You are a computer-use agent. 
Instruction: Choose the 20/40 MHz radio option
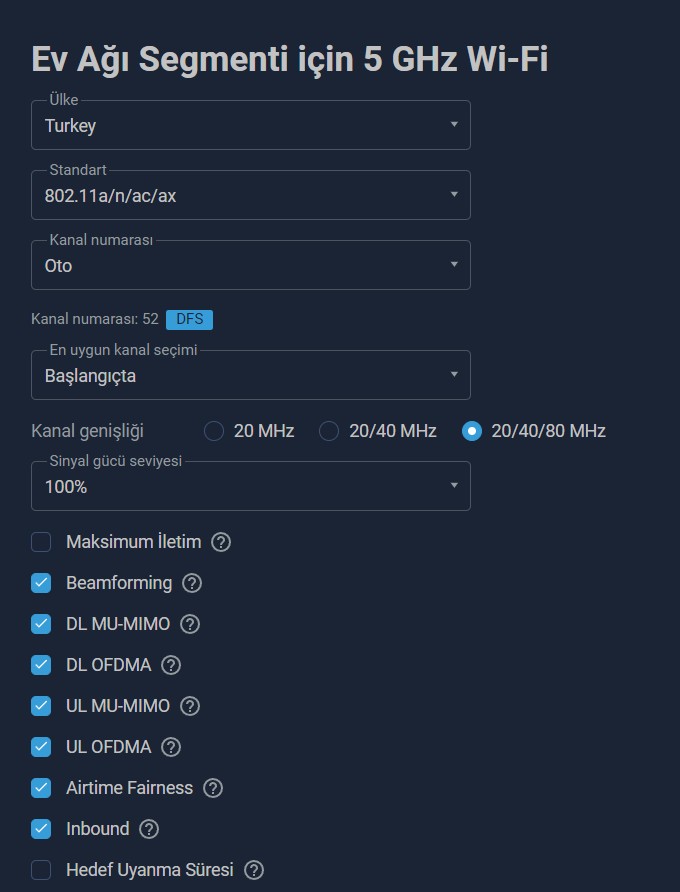[329, 431]
